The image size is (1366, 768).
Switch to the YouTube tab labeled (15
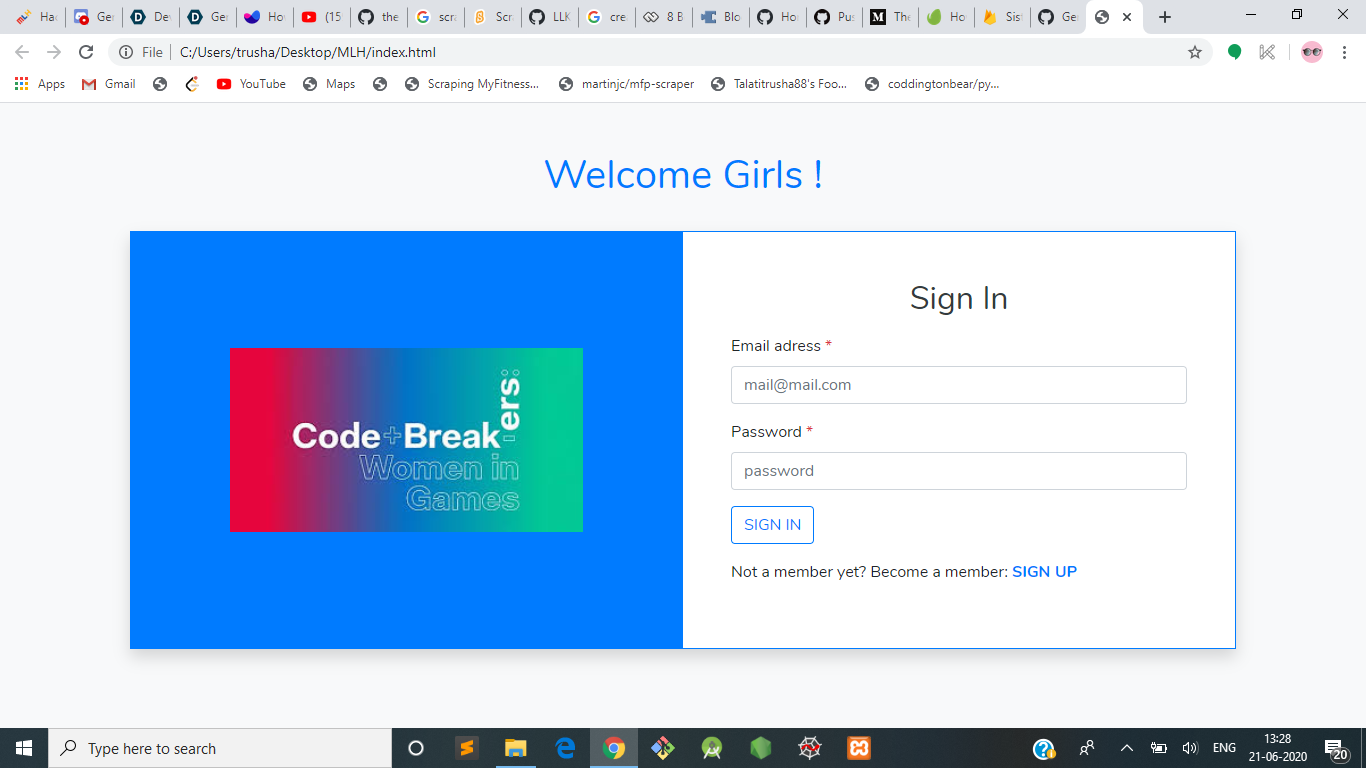coord(322,17)
